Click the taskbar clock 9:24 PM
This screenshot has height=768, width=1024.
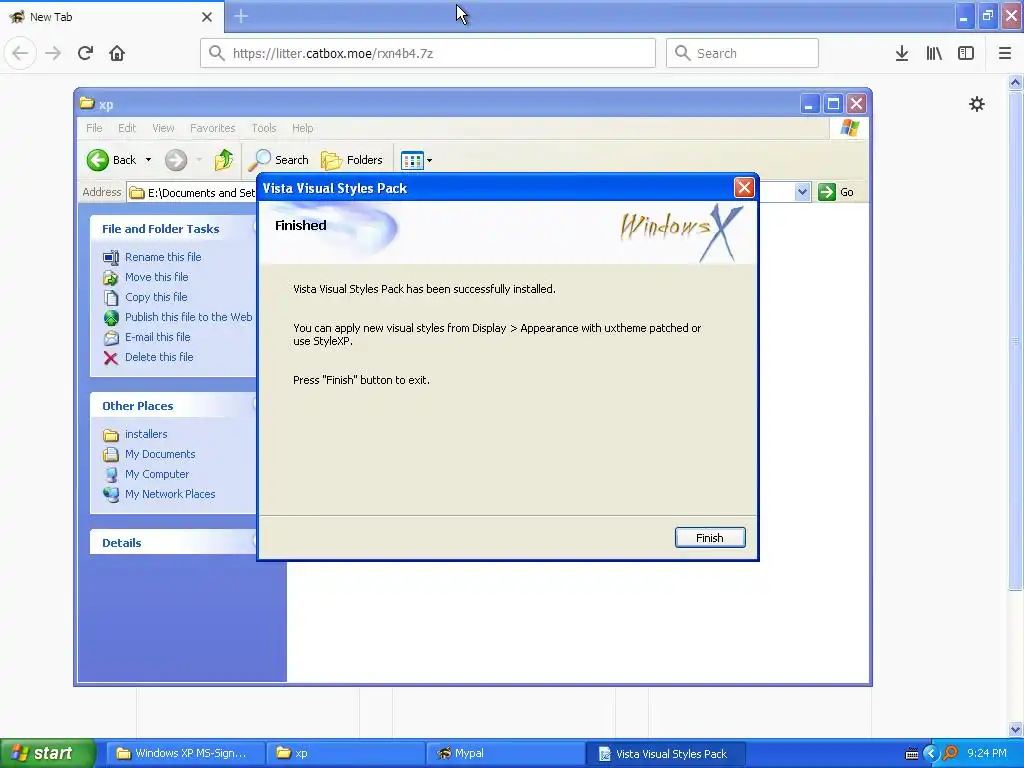tap(987, 754)
